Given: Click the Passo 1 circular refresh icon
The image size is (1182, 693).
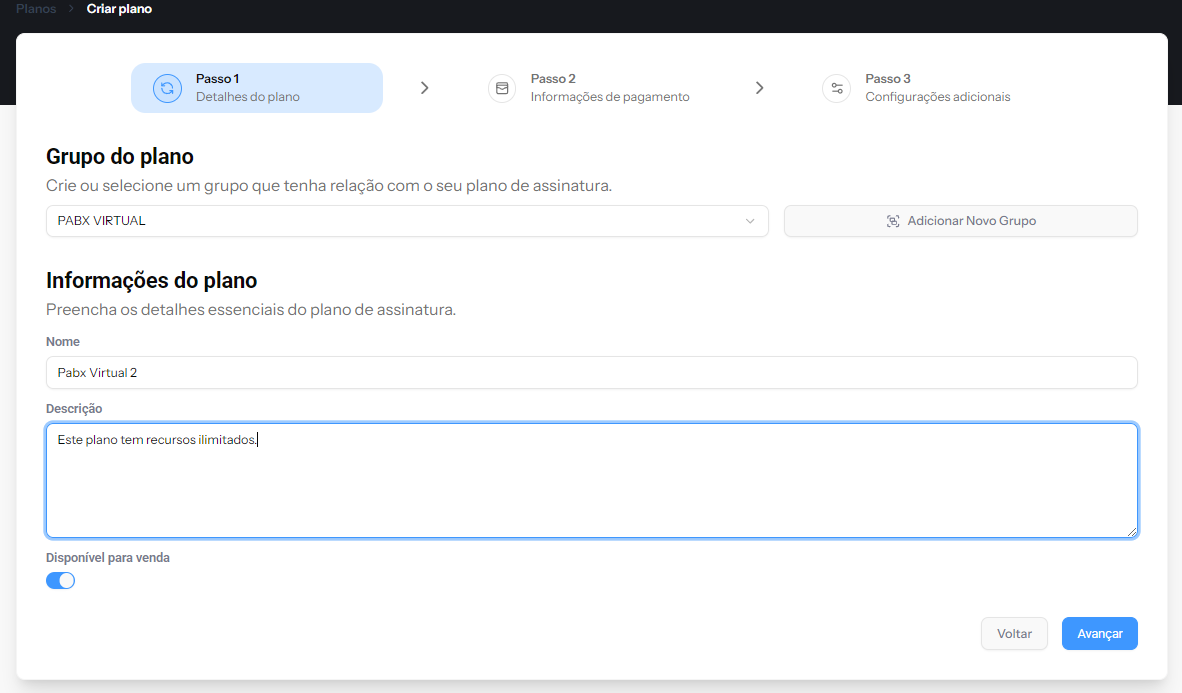Looking at the screenshot, I should [167, 88].
